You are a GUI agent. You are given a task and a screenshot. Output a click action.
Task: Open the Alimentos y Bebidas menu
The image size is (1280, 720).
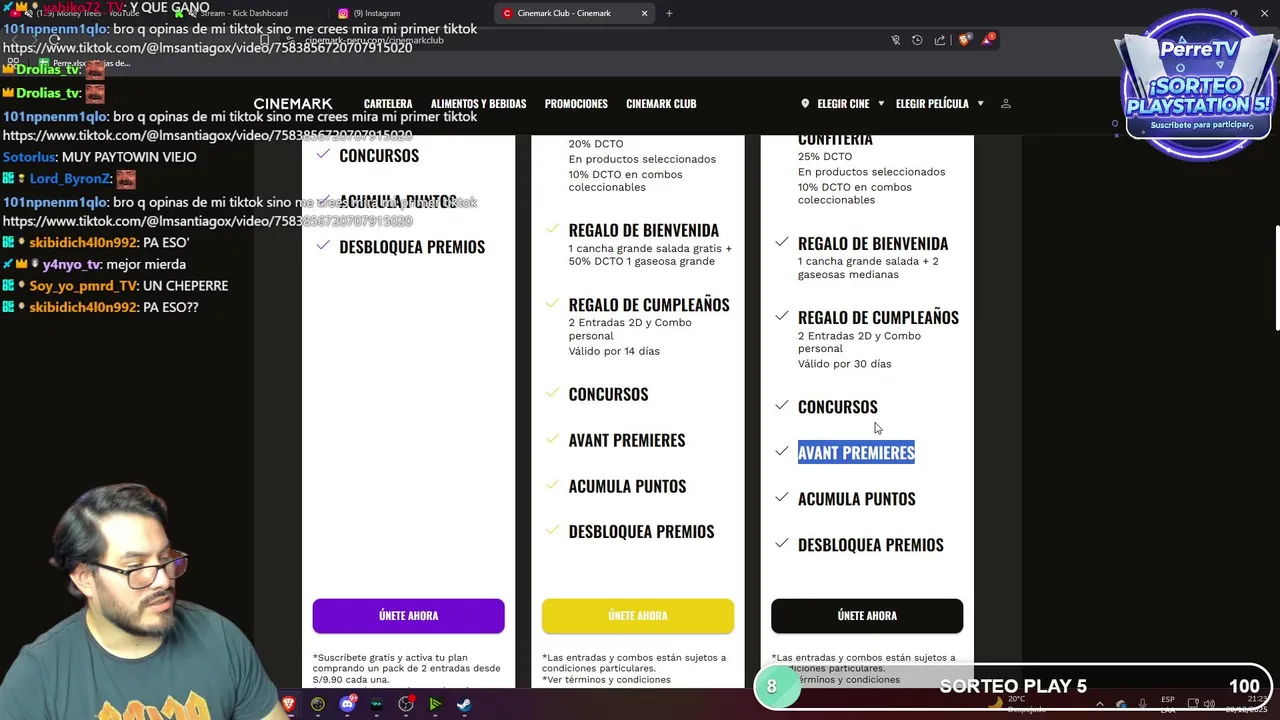tap(478, 104)
